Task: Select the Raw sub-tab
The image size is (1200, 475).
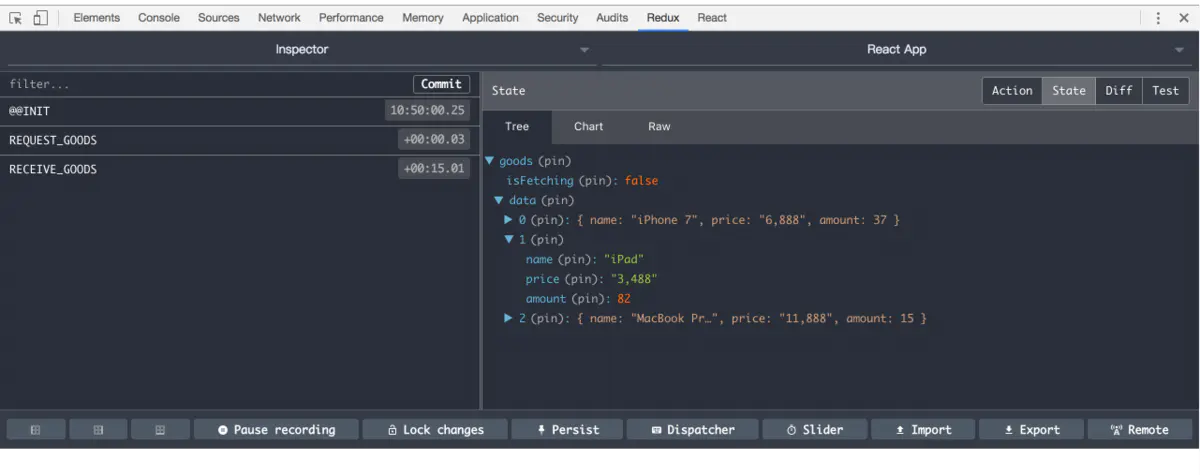Action: coord(659,126)
